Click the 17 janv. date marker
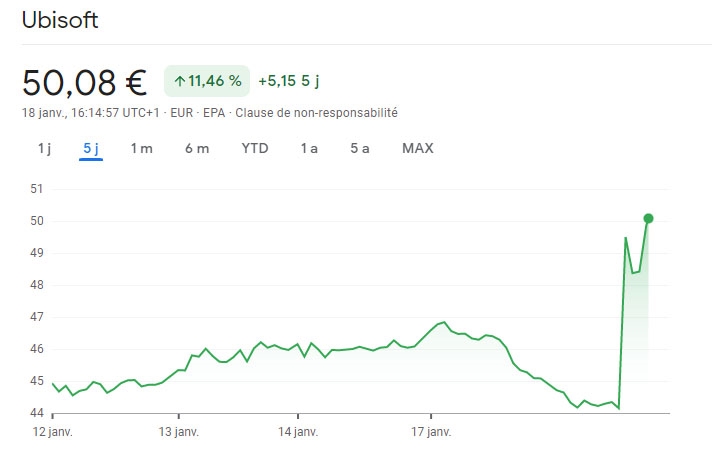 pos(431,432)
